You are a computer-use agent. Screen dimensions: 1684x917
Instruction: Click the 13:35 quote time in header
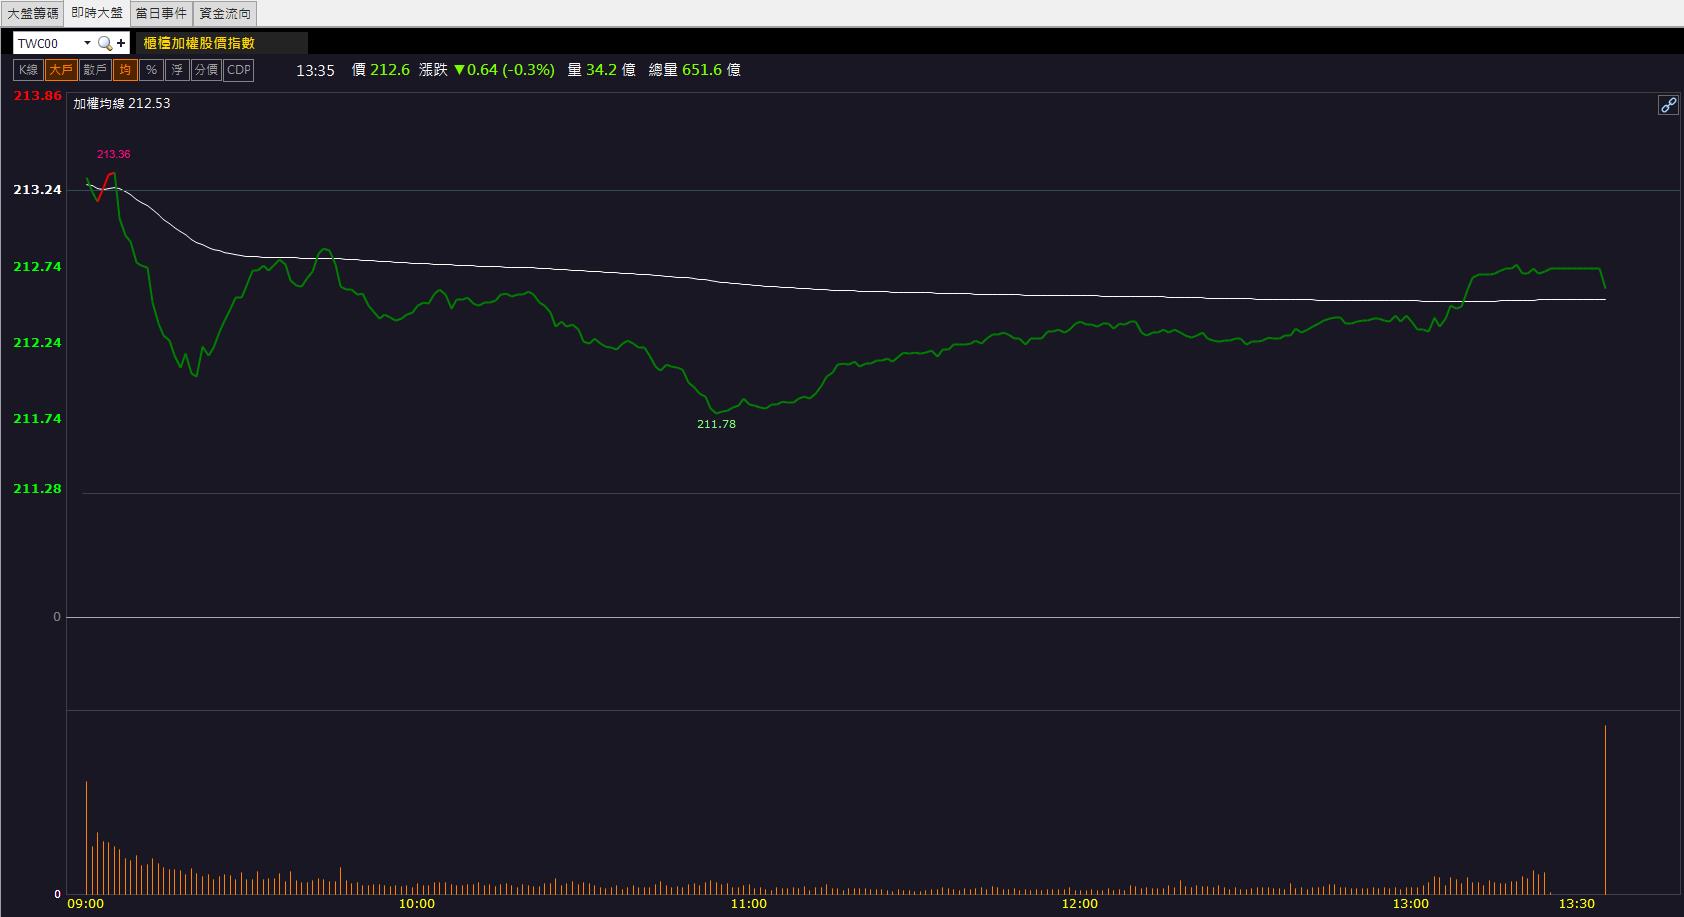pos(315,70)
